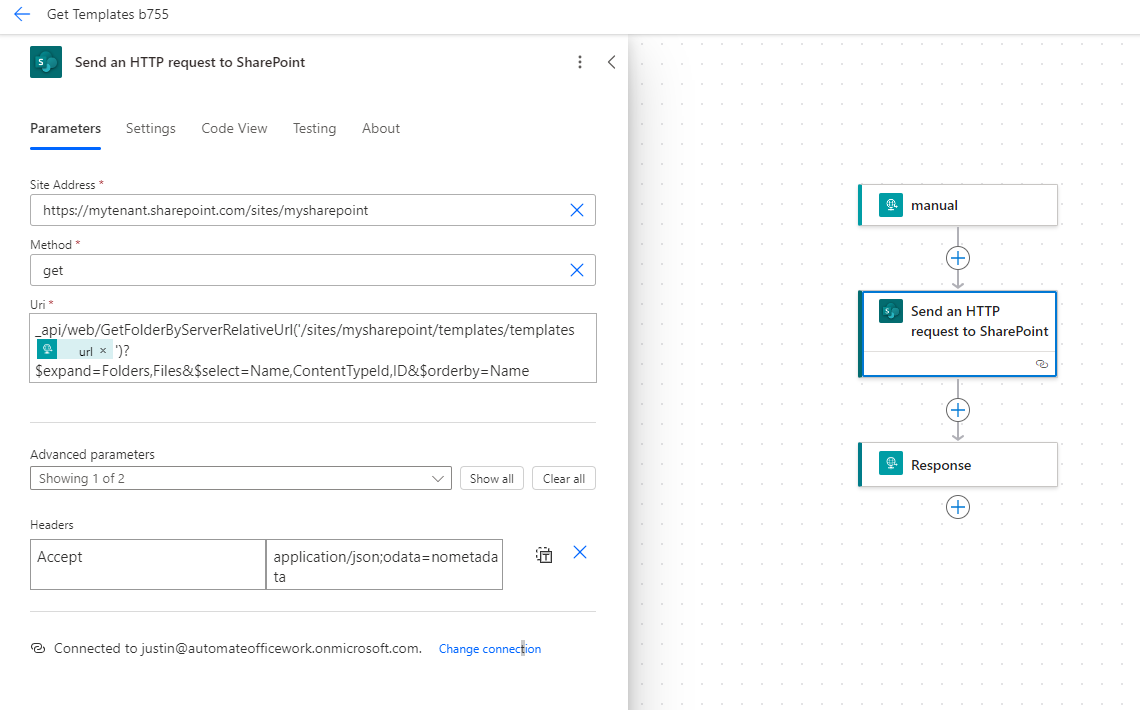Add step between SharePoint request and Response

click(x=958, y=410)
